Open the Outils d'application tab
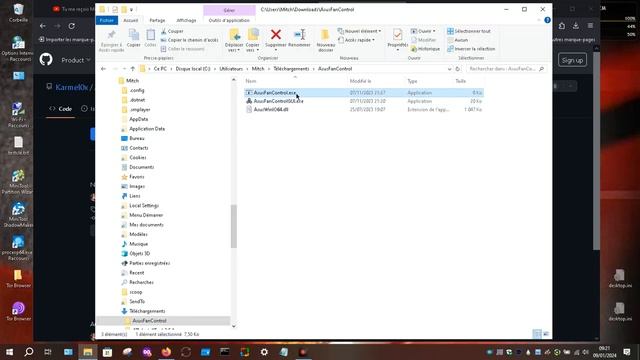This screenshot has width=640, height=360. [x=229, y=20]
